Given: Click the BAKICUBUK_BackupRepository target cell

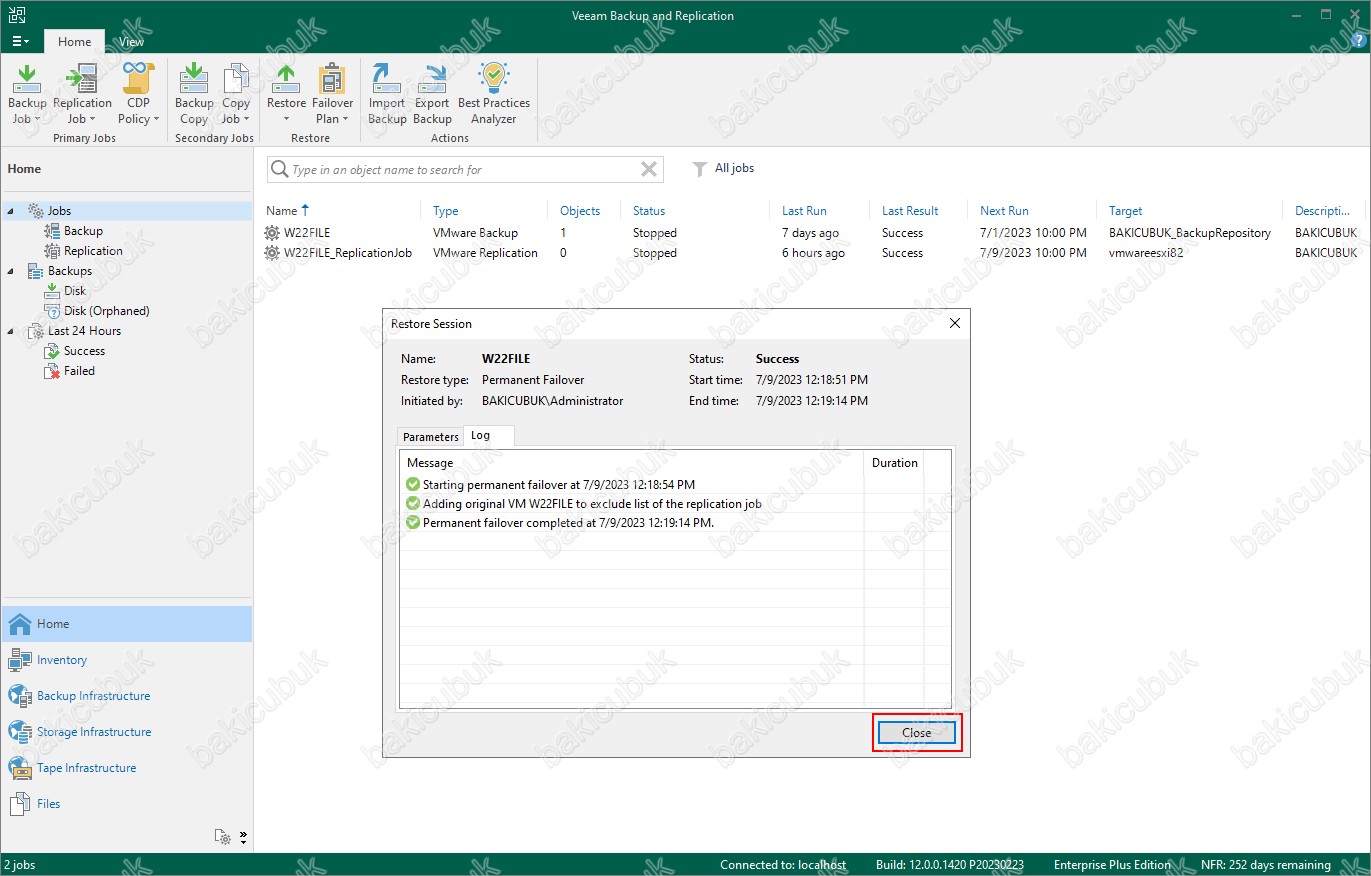Looking at the screenshot, I should coord(1190,233).
